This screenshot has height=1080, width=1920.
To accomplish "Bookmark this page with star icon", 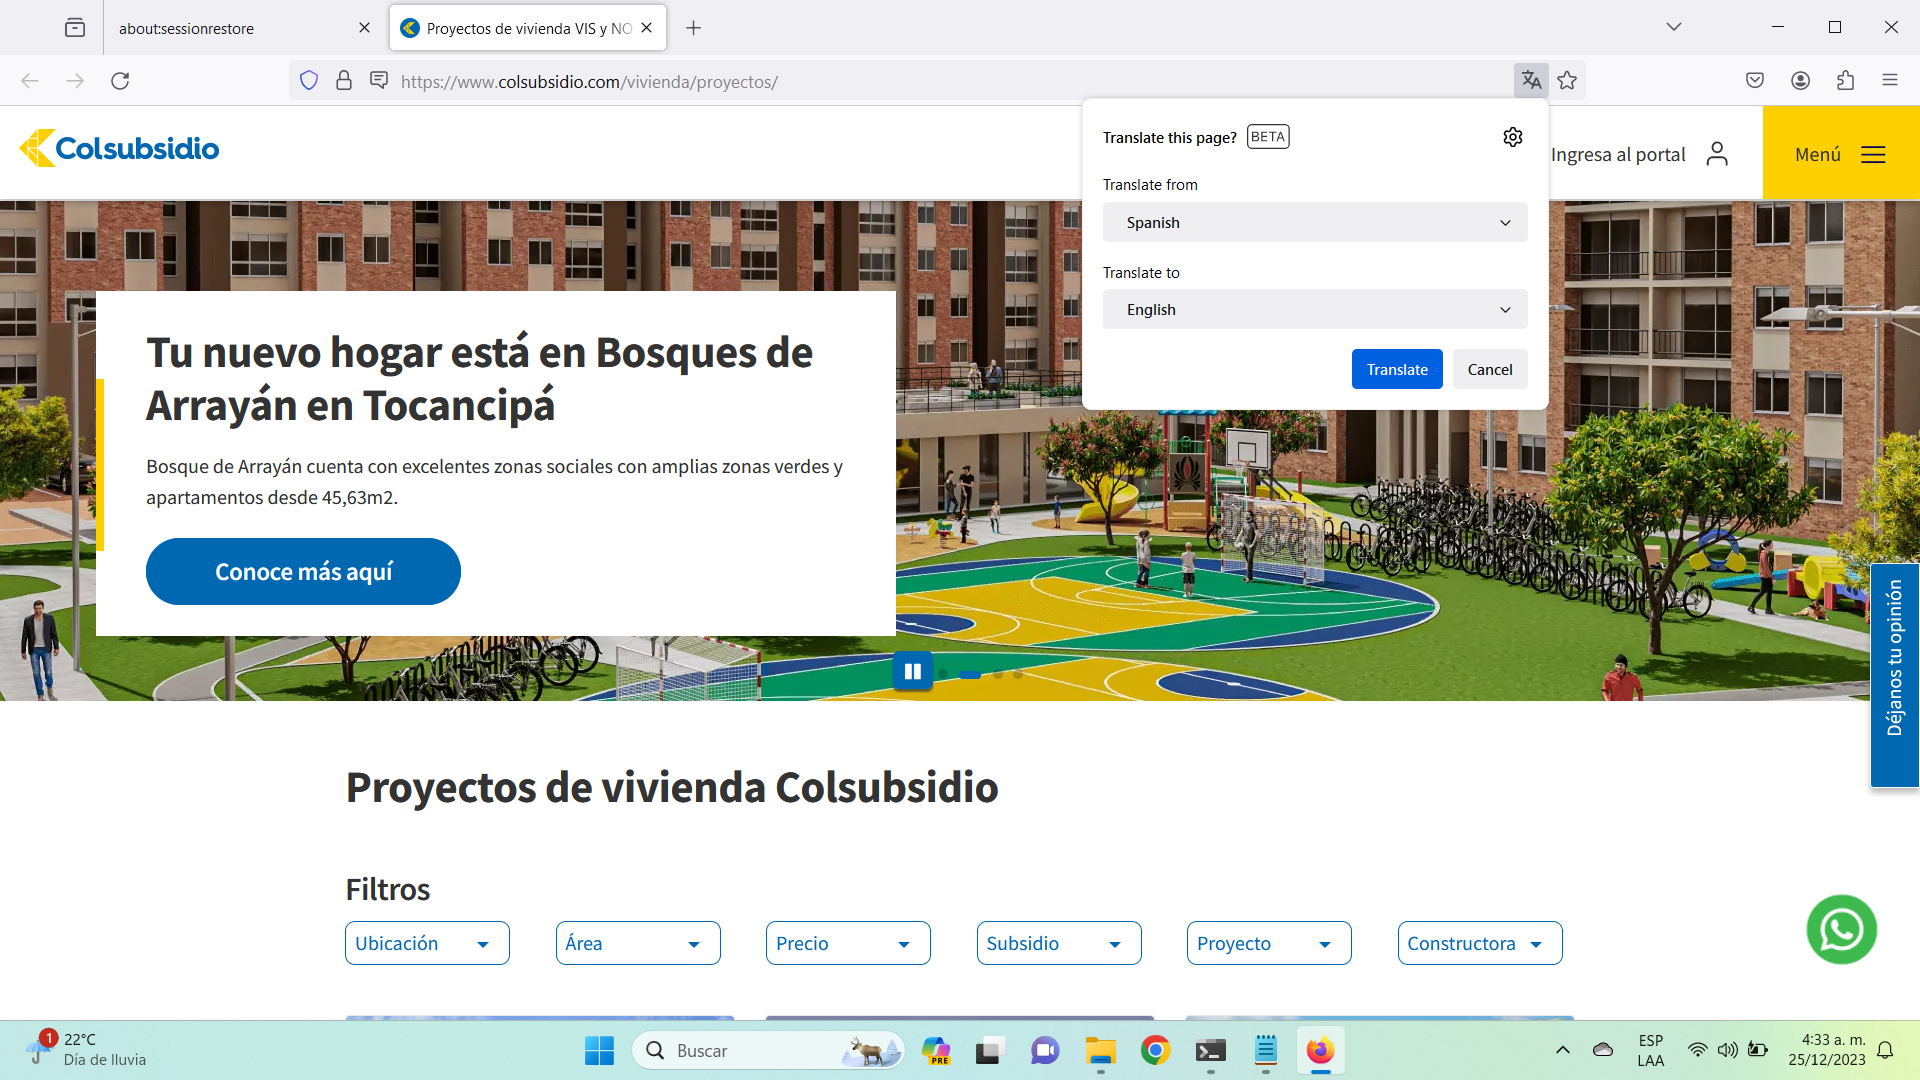I will click(1567, 81).
